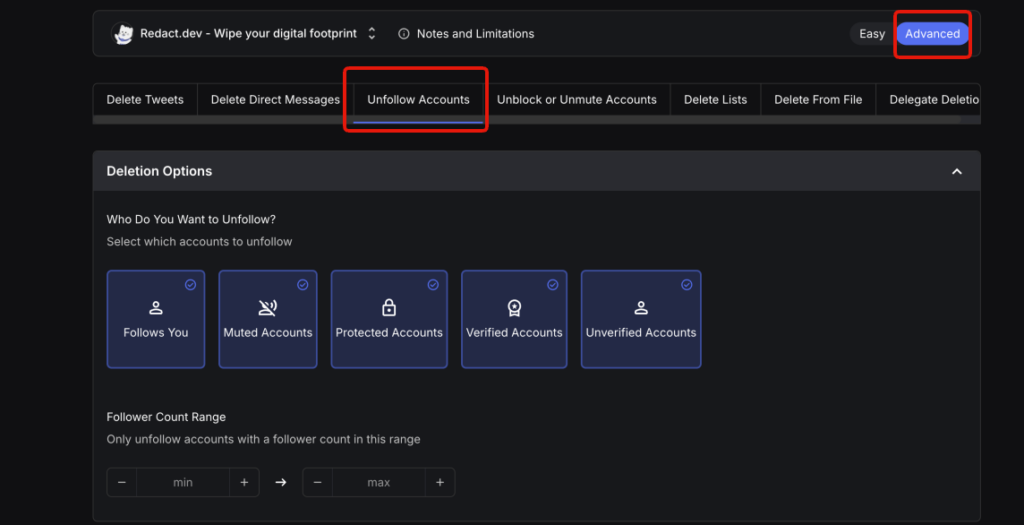Click the Unverified Accounts person icon

(x=641, y=308)
